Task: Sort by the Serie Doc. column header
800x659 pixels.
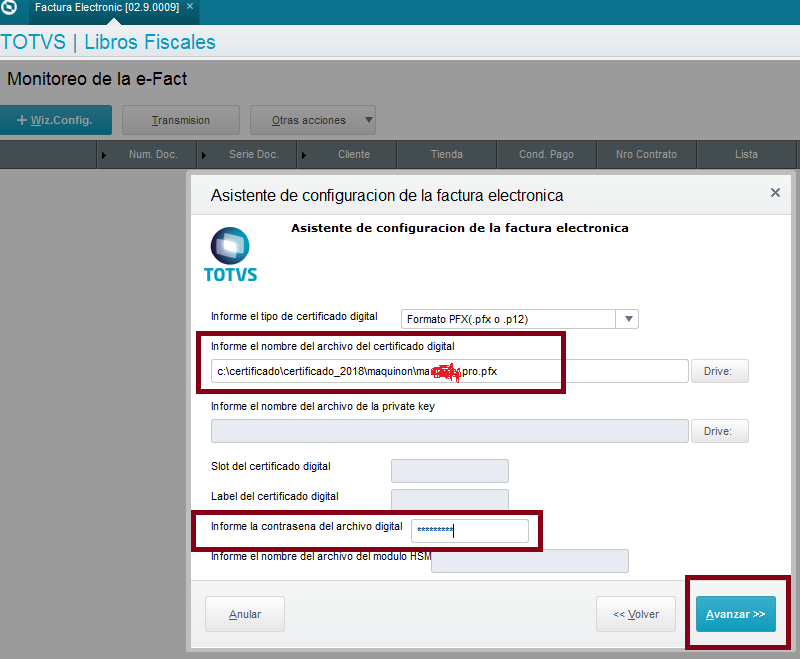Action: [254, 154]
